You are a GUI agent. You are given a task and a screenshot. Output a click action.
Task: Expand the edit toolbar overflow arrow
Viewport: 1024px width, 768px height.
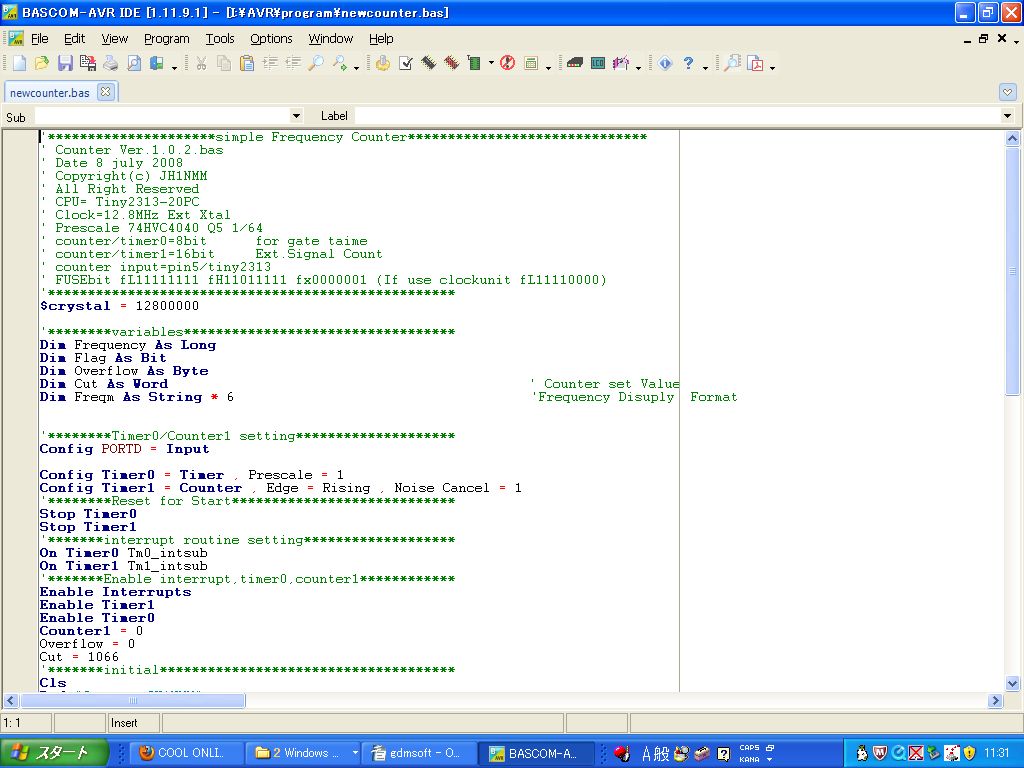pos(356,67)
